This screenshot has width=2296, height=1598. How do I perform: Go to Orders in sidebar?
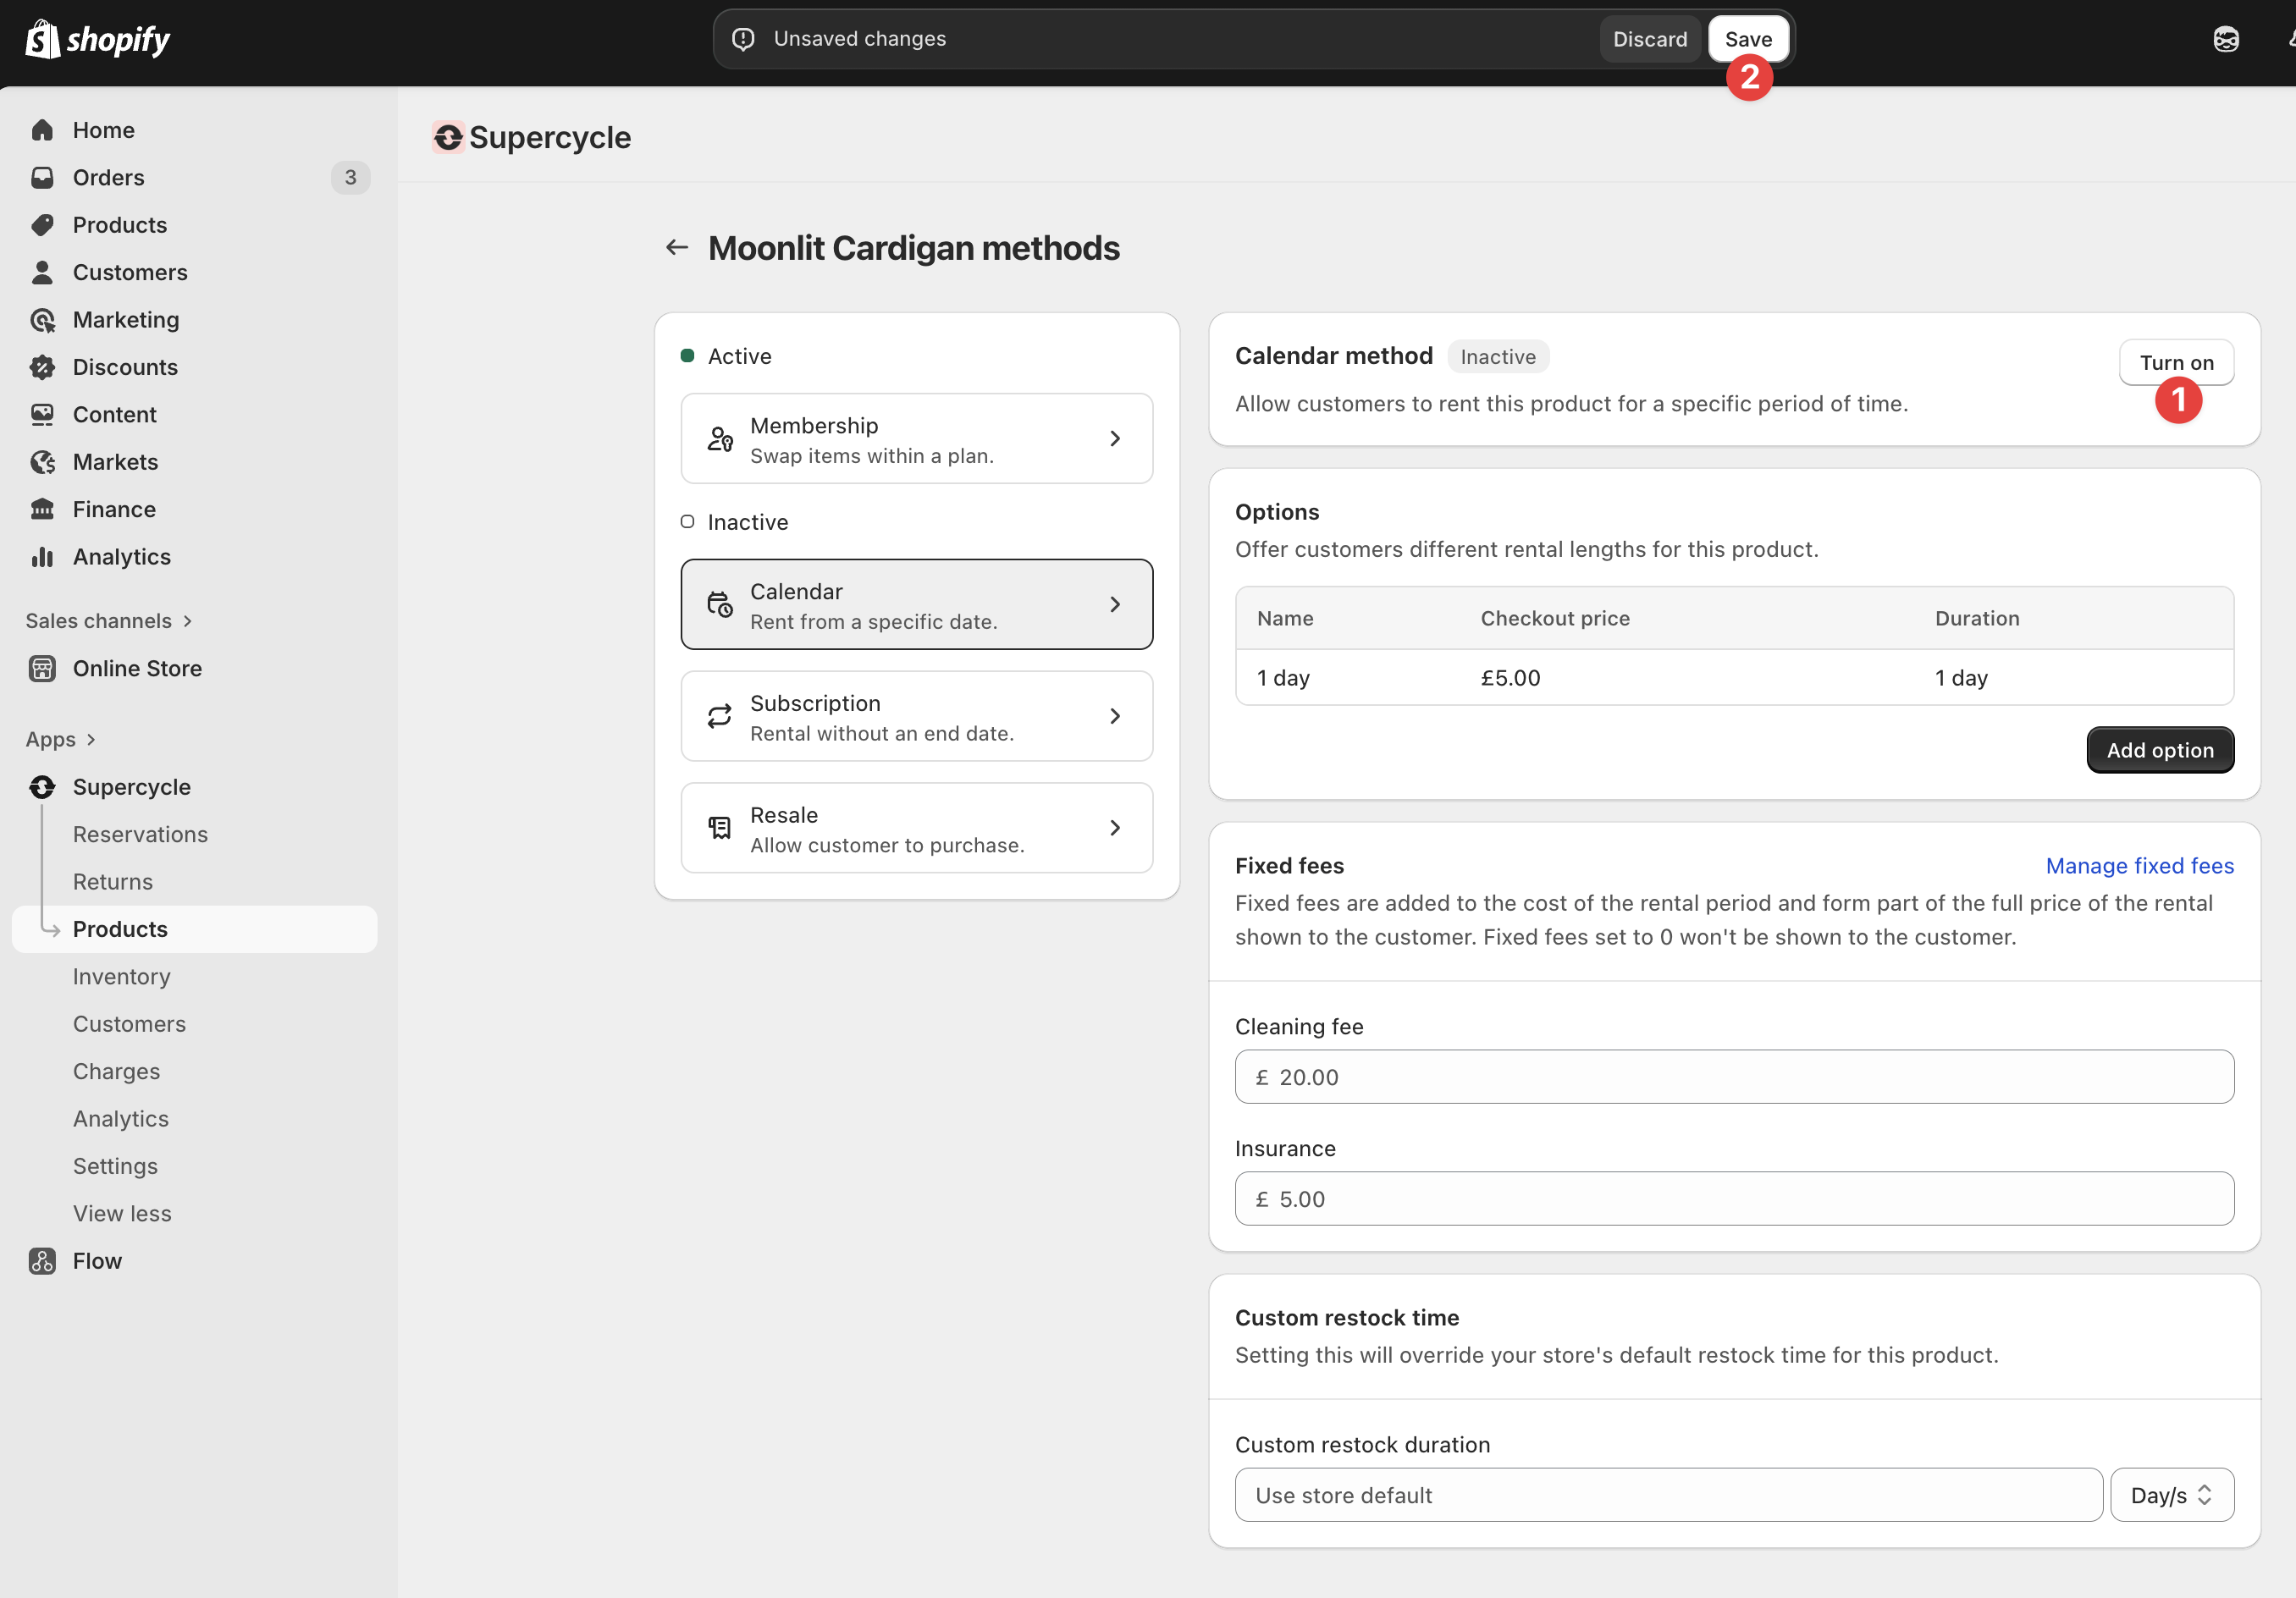tap(108, 177)
